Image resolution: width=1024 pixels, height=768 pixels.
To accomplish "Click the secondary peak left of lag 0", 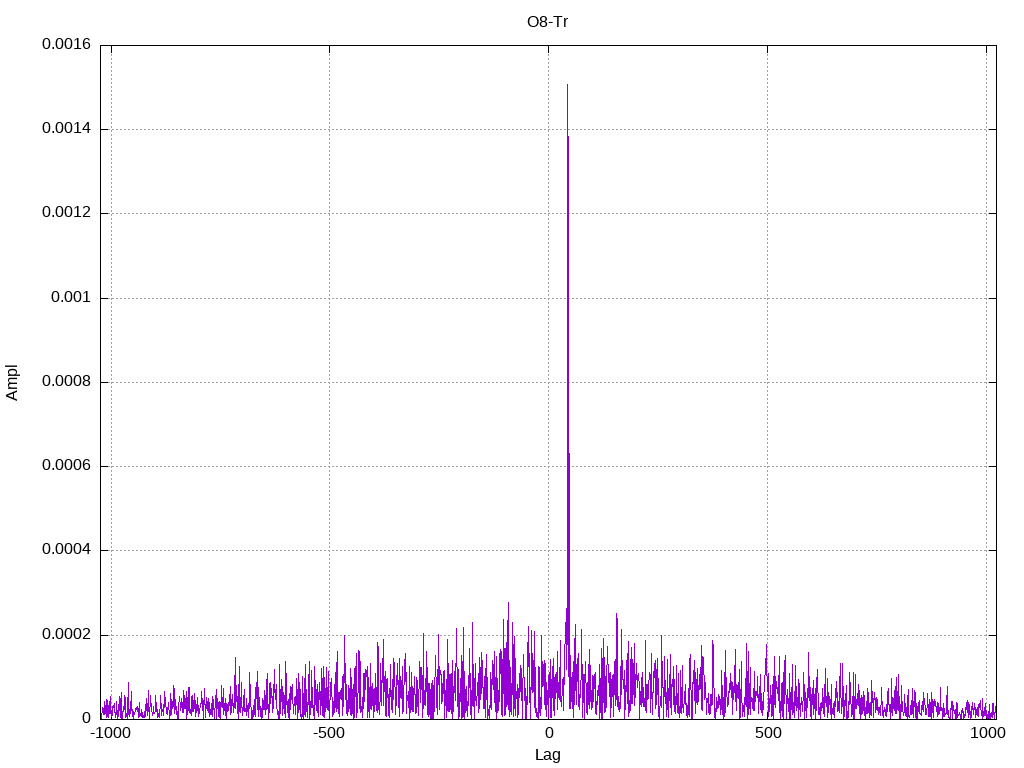I will (508, 603).
